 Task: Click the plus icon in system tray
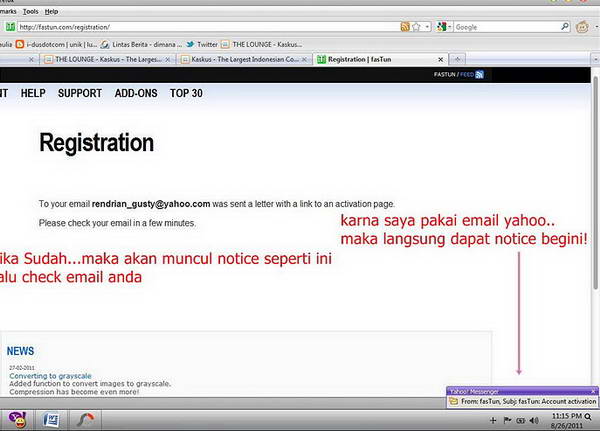493,420
